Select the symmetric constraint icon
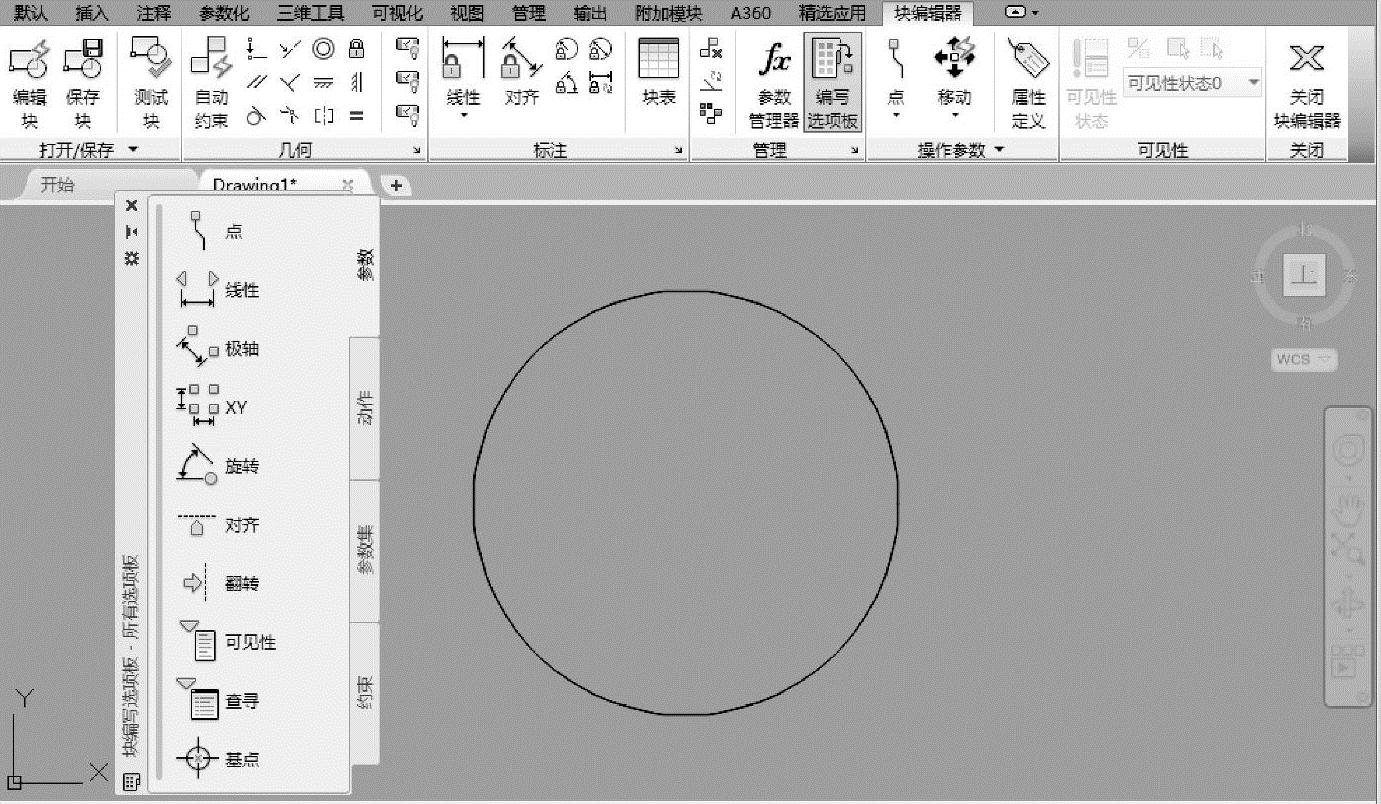Image resolution: width=1381 pixels, height=804 pixels. (x=324, y=115)
